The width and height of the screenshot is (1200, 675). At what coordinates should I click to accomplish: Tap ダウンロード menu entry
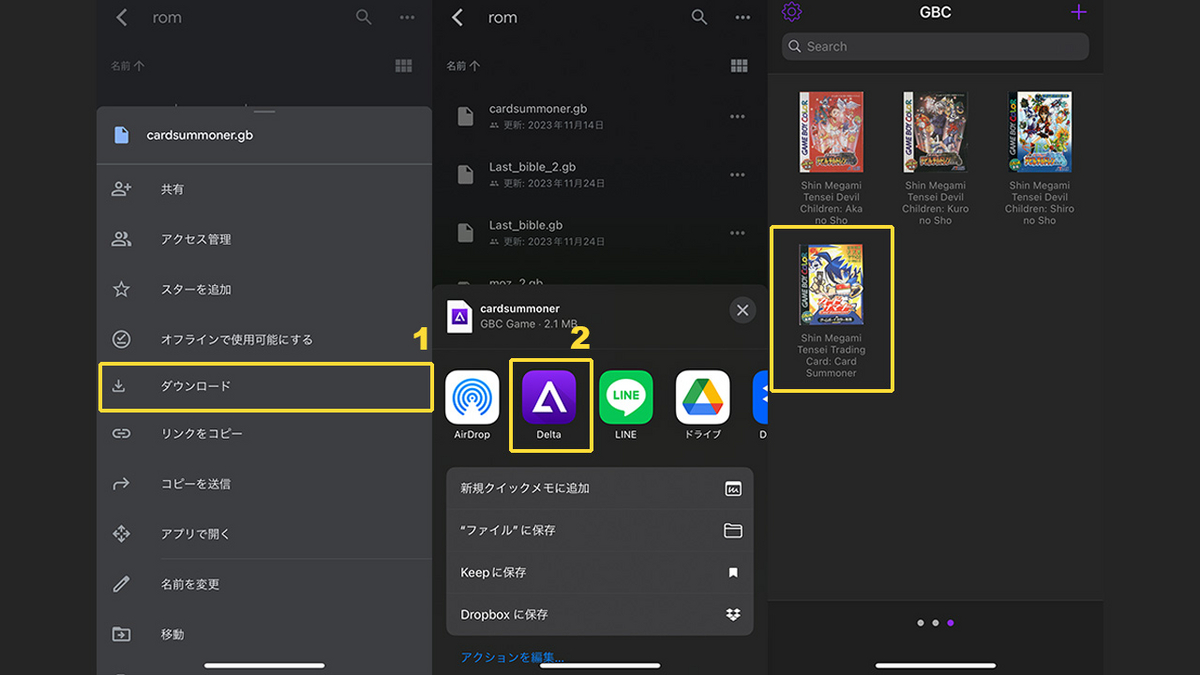coord(265,386)
